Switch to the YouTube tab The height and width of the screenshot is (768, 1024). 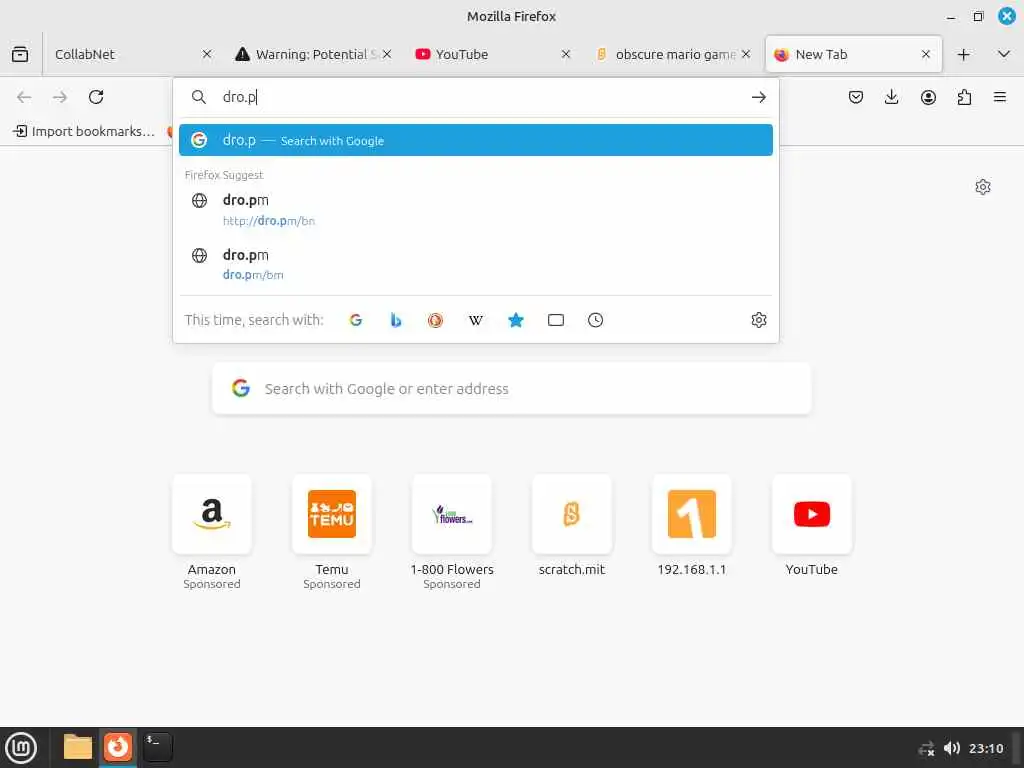[493, 54]
